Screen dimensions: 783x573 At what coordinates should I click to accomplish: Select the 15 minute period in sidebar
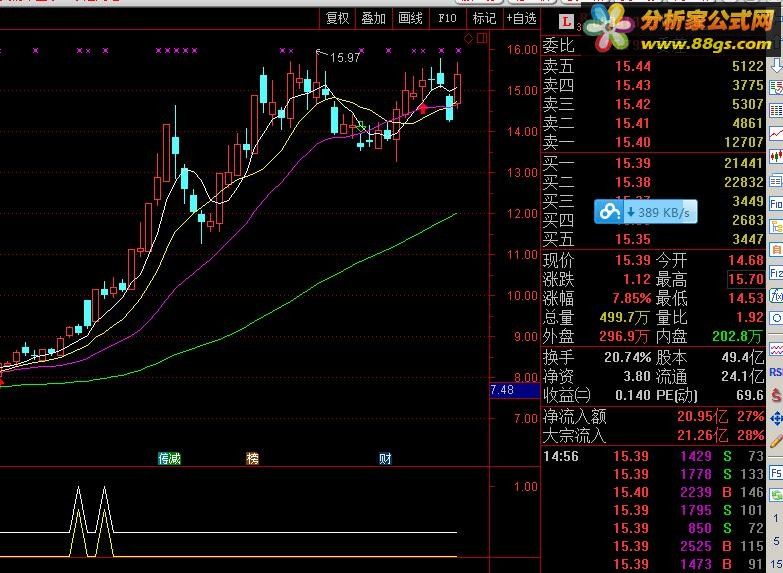tap(777, 564)
